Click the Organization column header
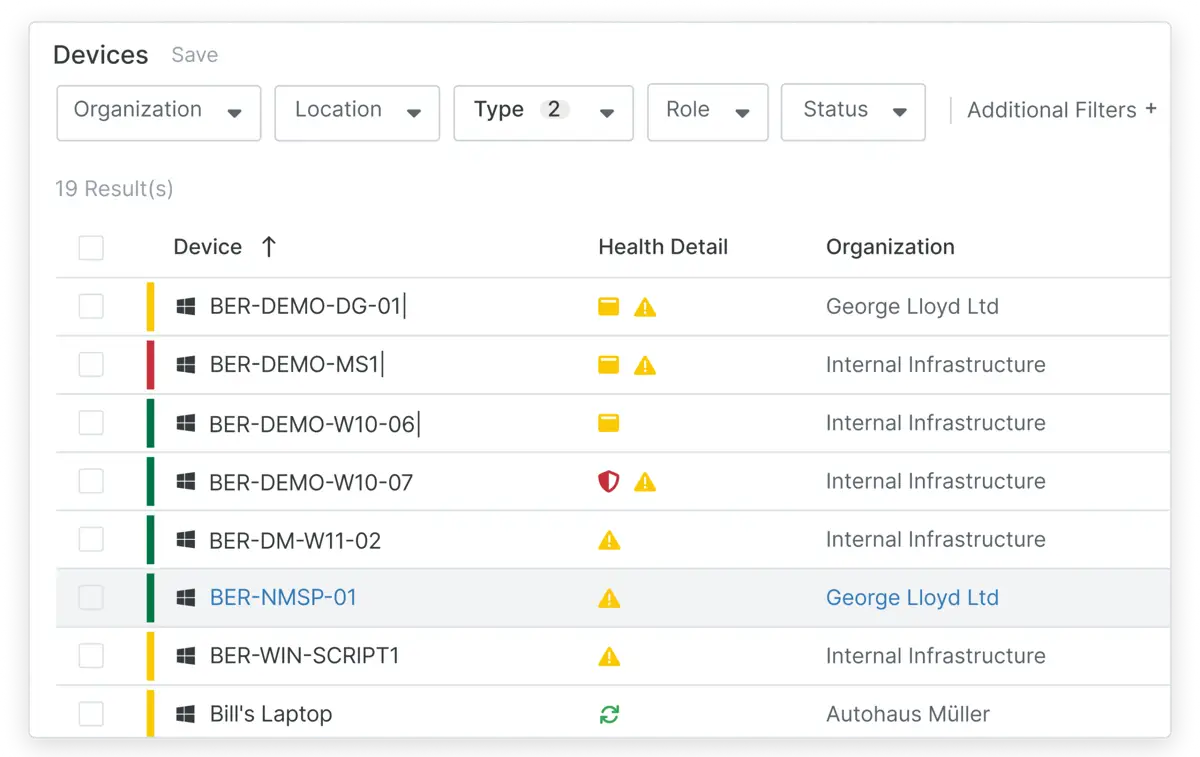1200x757 pixels. point(890,247)
